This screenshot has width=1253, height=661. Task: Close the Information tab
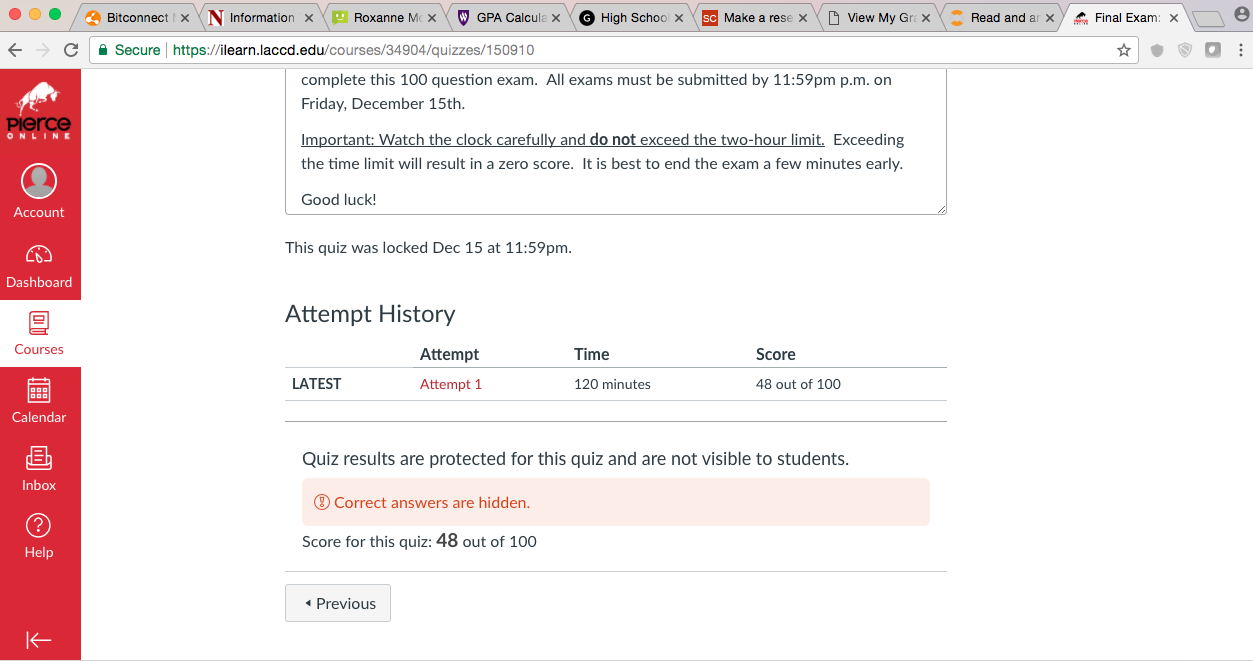coord(308,18)
